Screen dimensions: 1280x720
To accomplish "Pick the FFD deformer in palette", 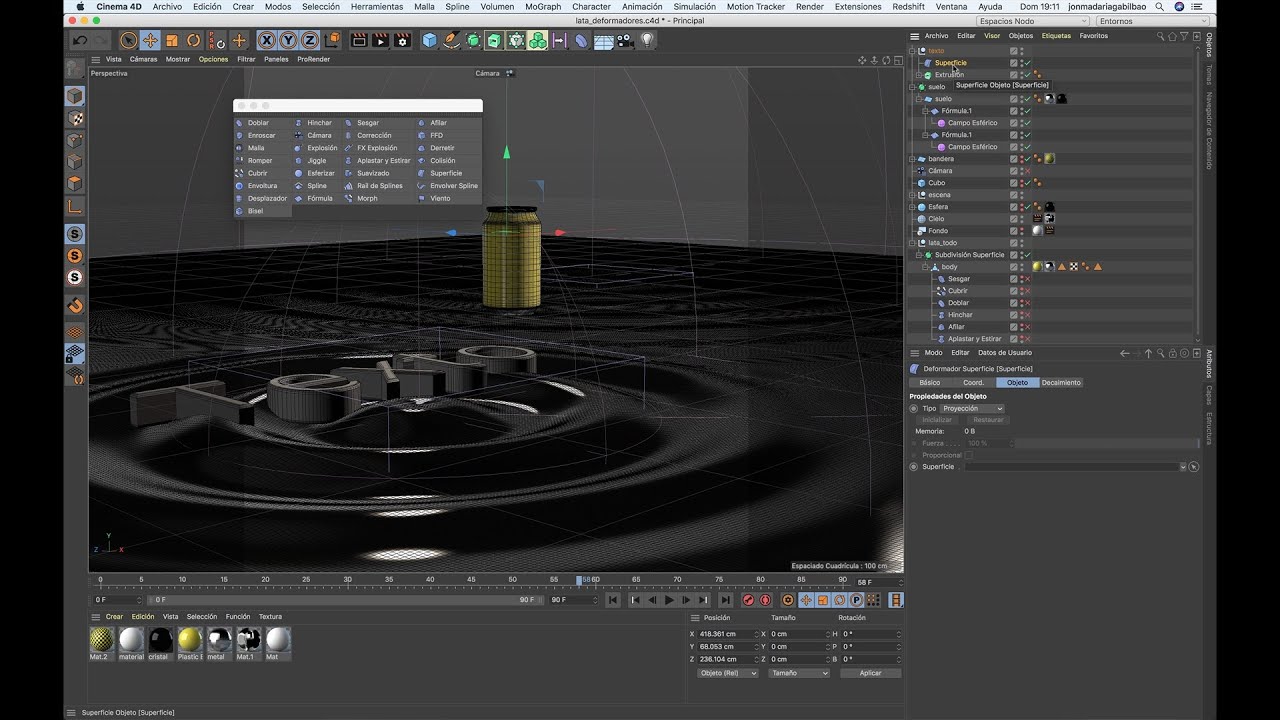I will click(437, 135).
